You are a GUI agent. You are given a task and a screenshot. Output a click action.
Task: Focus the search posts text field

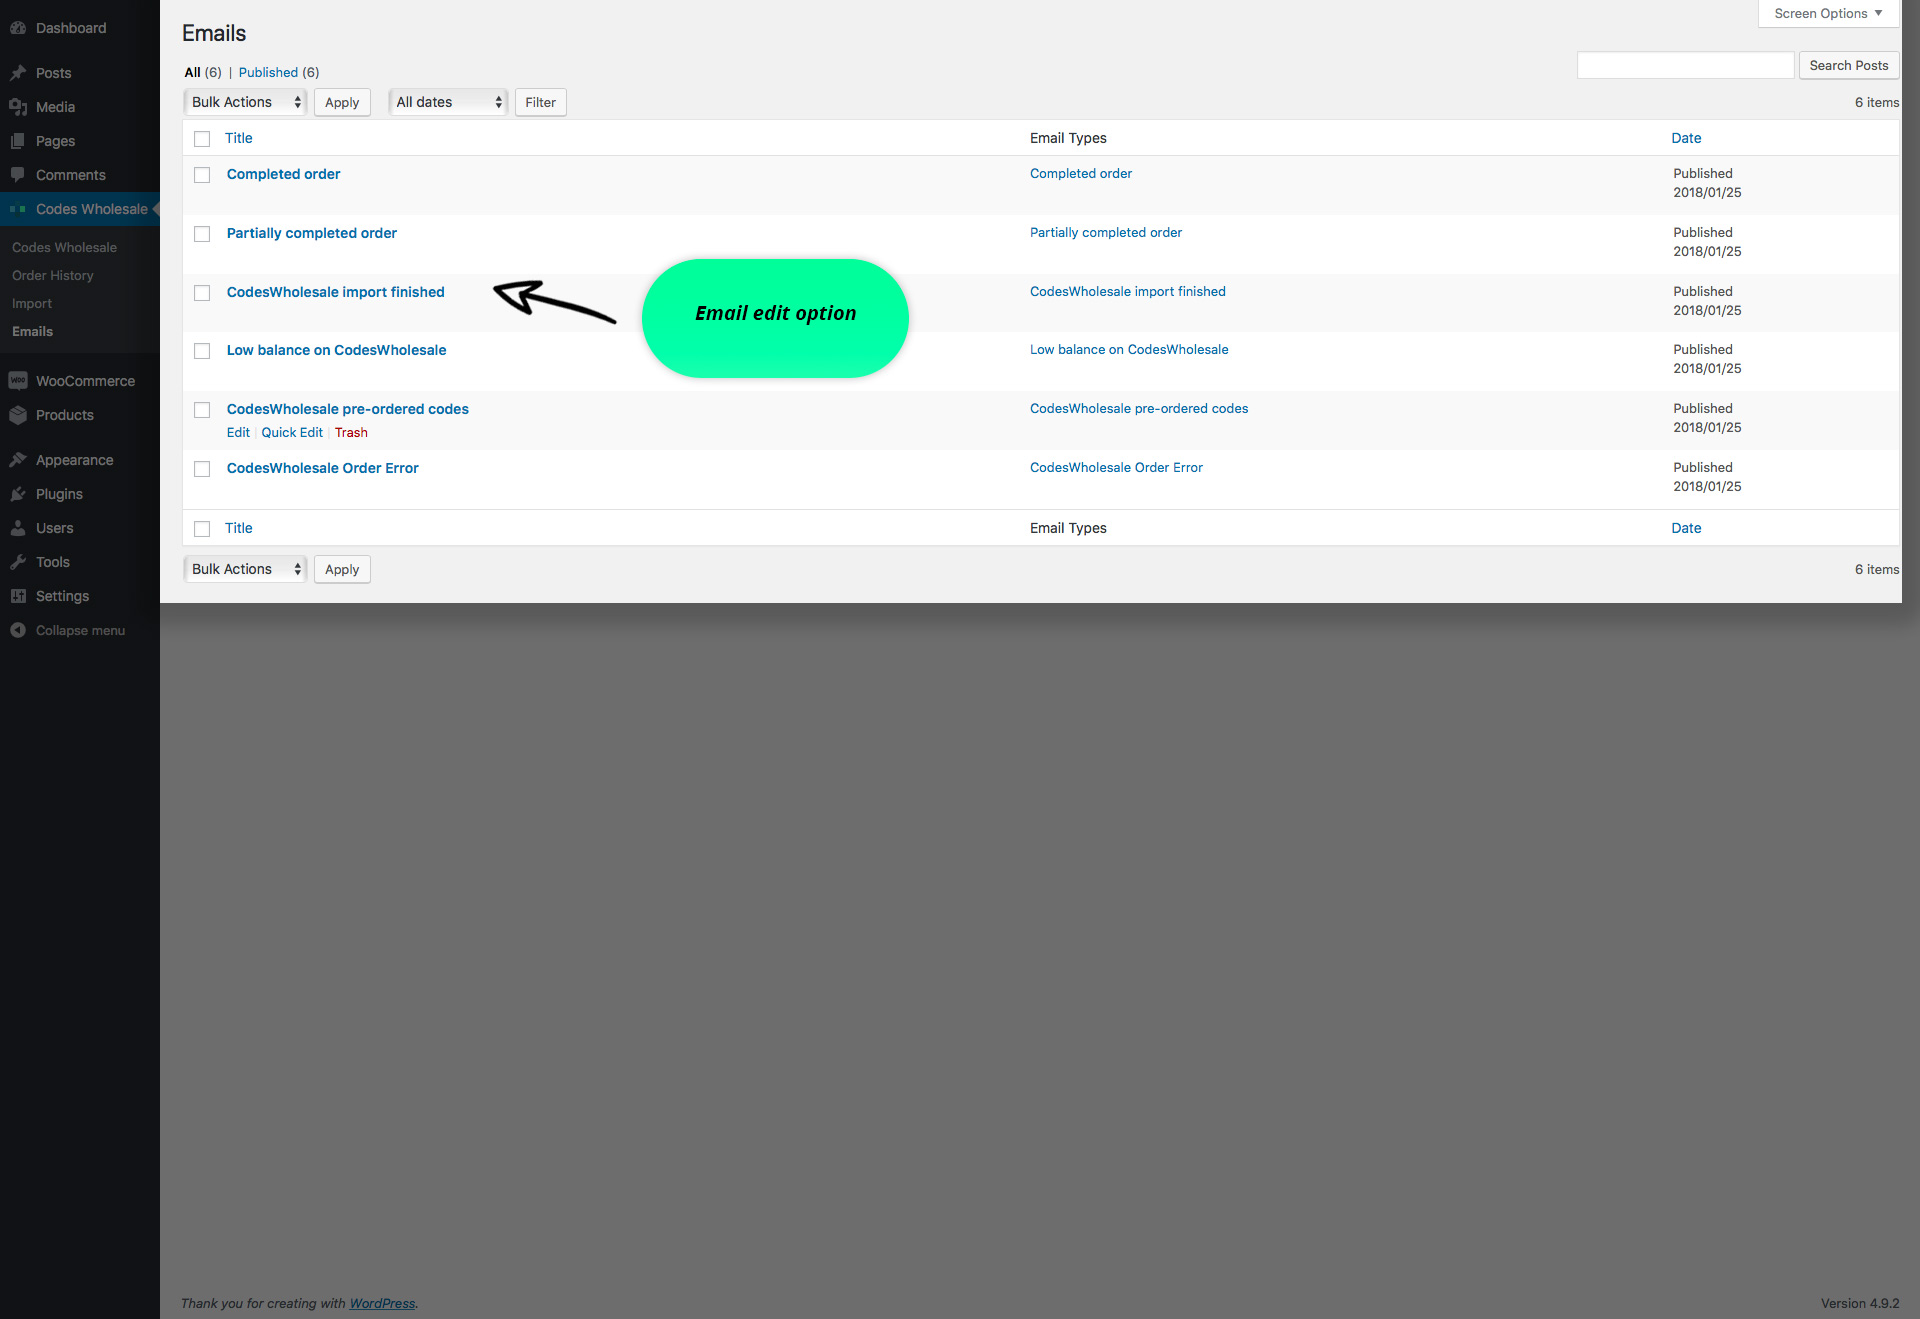pos(1685,65)
